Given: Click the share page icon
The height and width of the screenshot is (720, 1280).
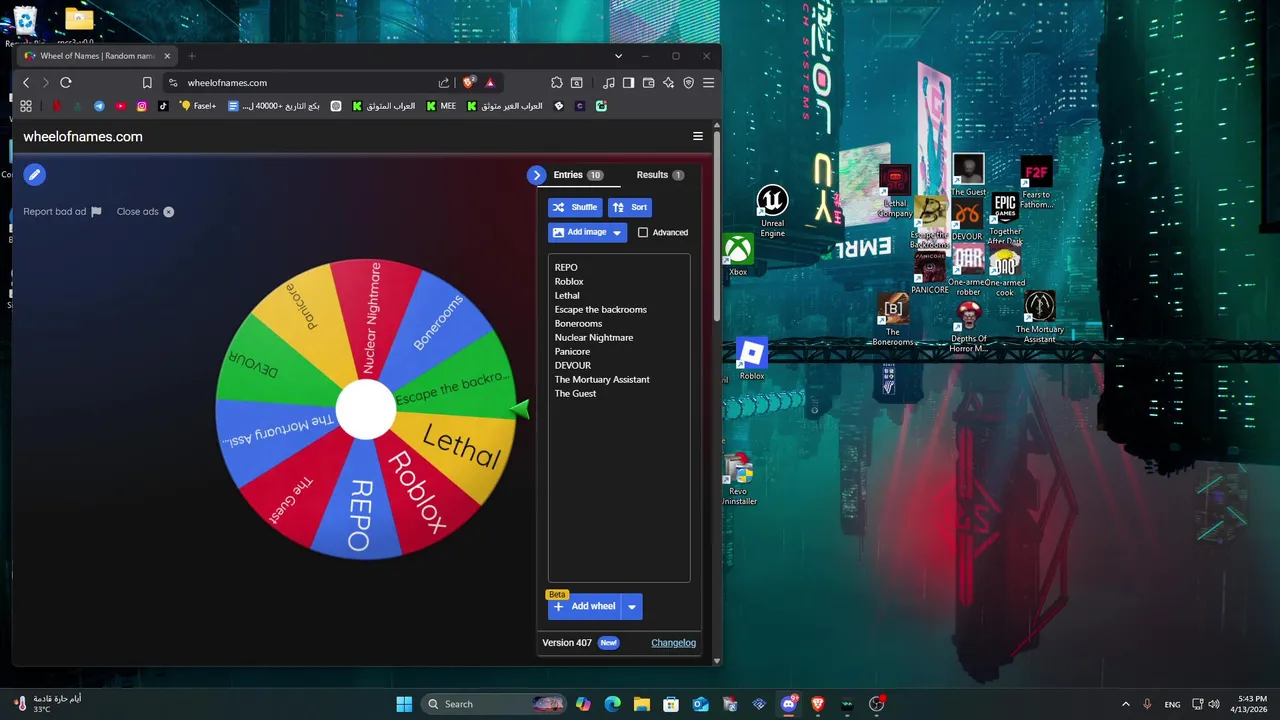Looking at the screenshot, I should coord(444,83).
